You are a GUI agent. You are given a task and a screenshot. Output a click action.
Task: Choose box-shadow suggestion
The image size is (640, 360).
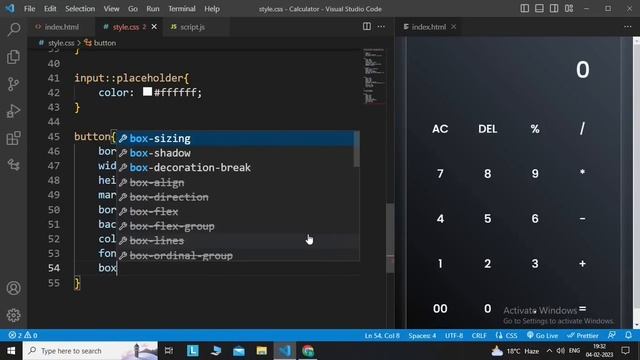click(x=235, y=153)
